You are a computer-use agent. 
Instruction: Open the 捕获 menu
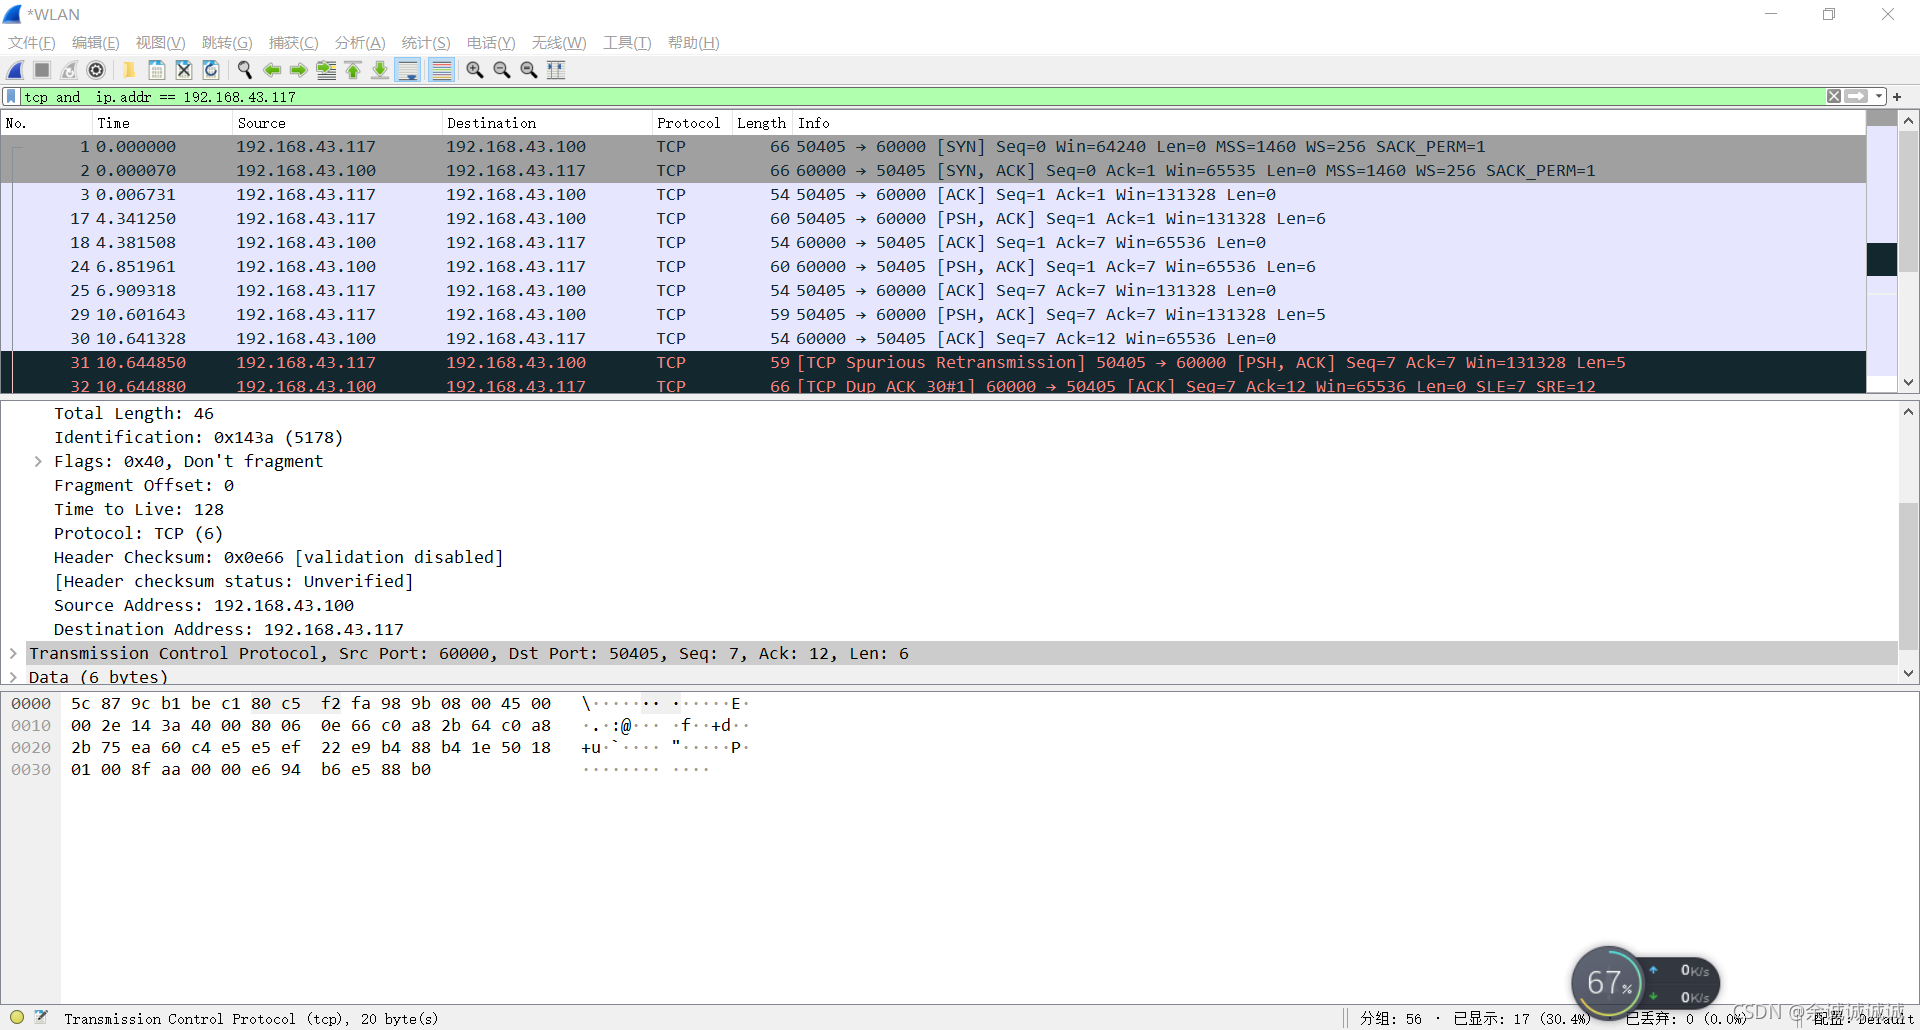click(293, 43)
